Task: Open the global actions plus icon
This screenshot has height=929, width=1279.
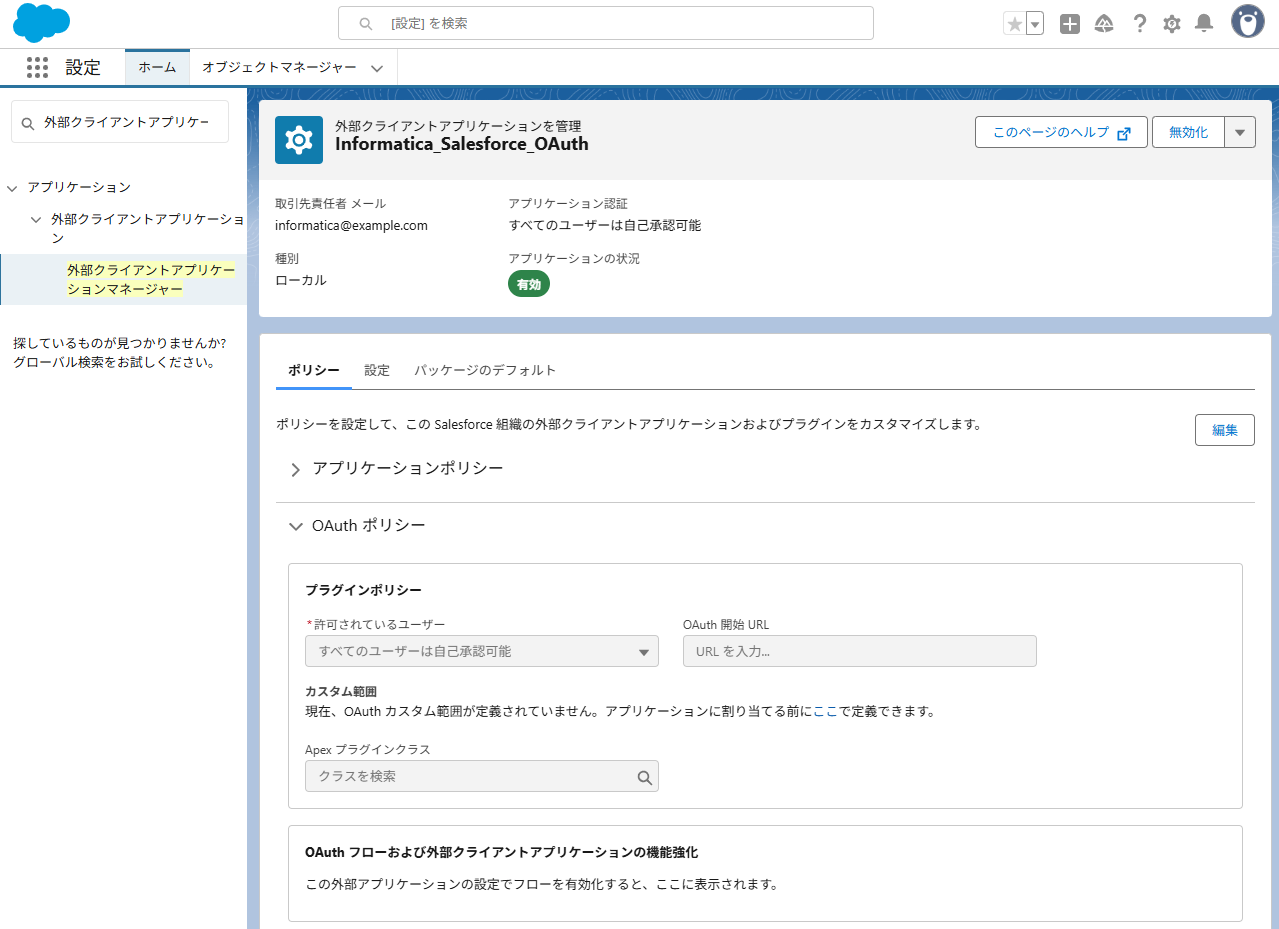Action: point(1070,24)
